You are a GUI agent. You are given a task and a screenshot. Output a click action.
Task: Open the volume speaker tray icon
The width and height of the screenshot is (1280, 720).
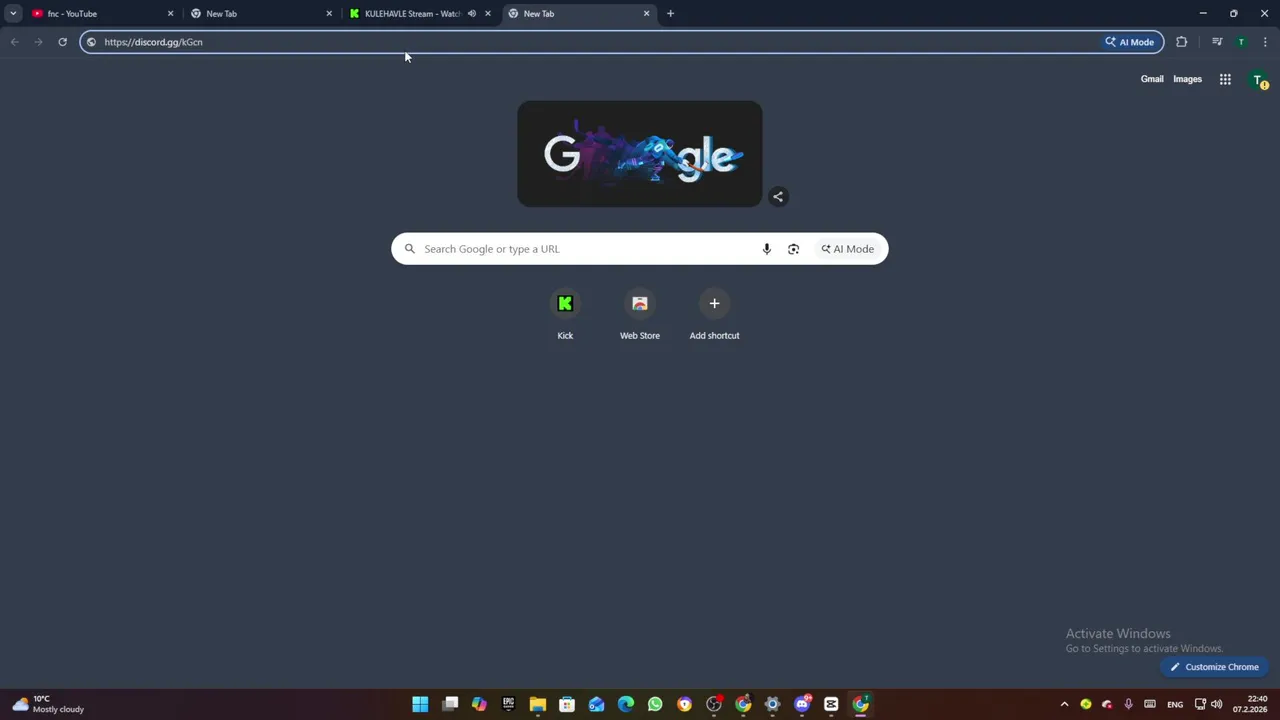coord(1216,704)
